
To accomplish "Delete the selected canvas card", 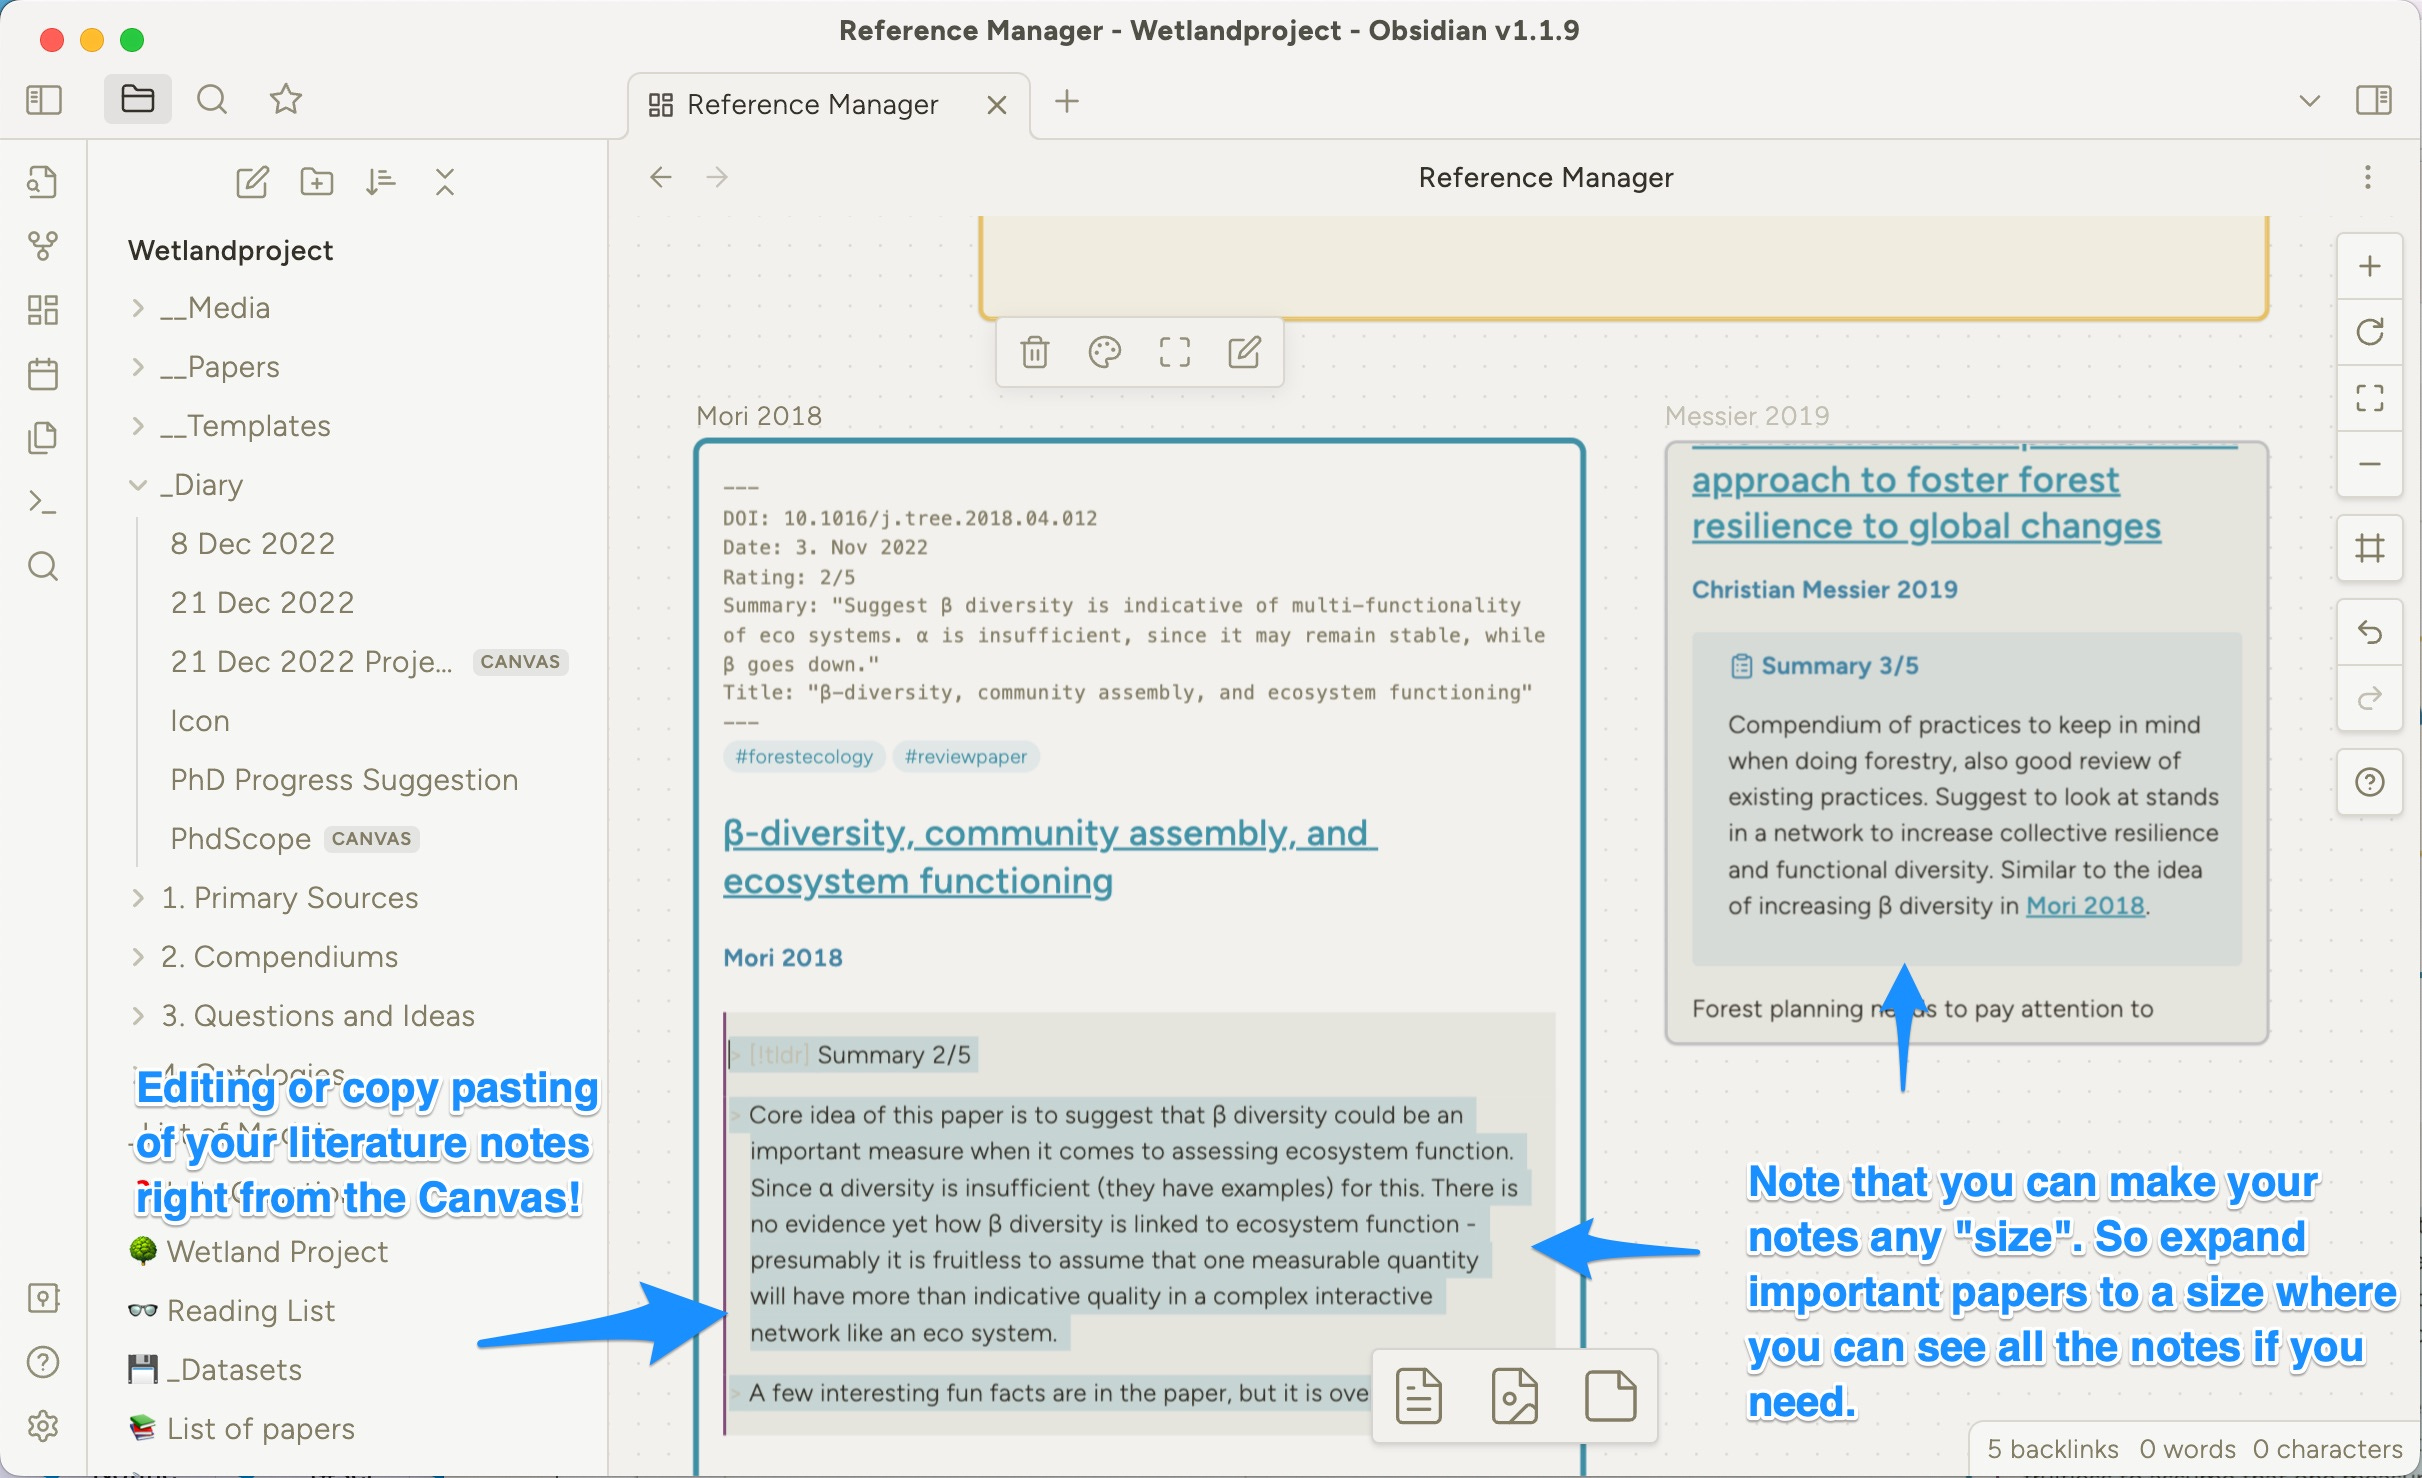I will tap(1035, 352).
